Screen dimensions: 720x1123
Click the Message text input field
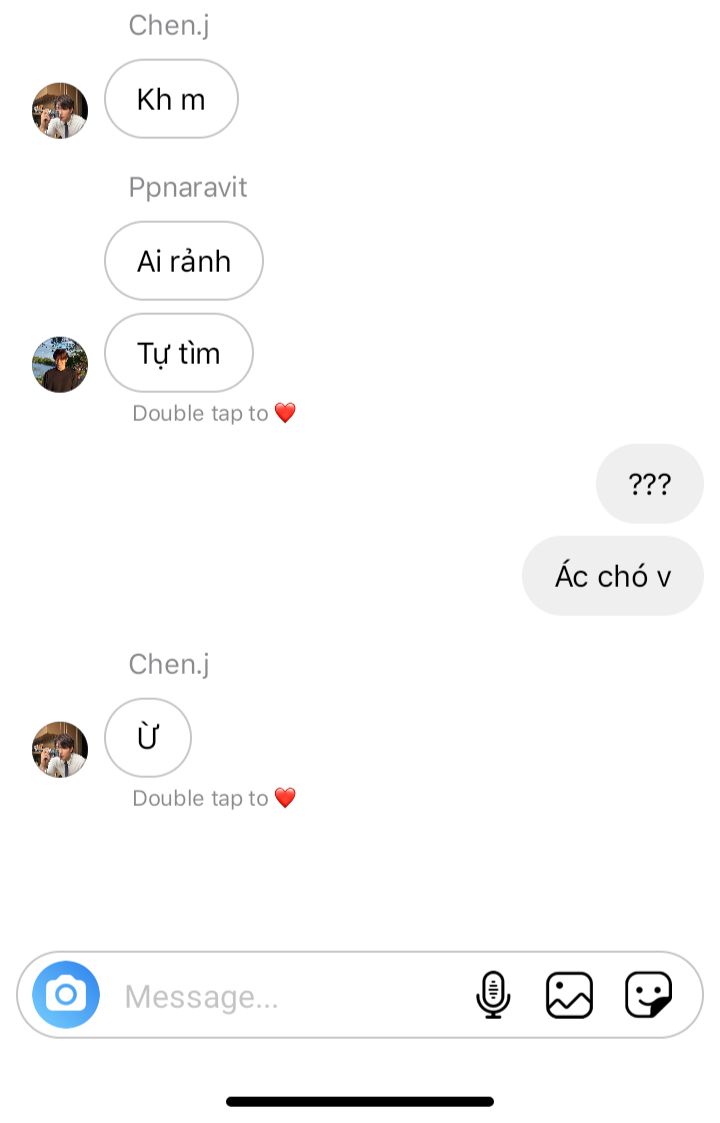287,996
